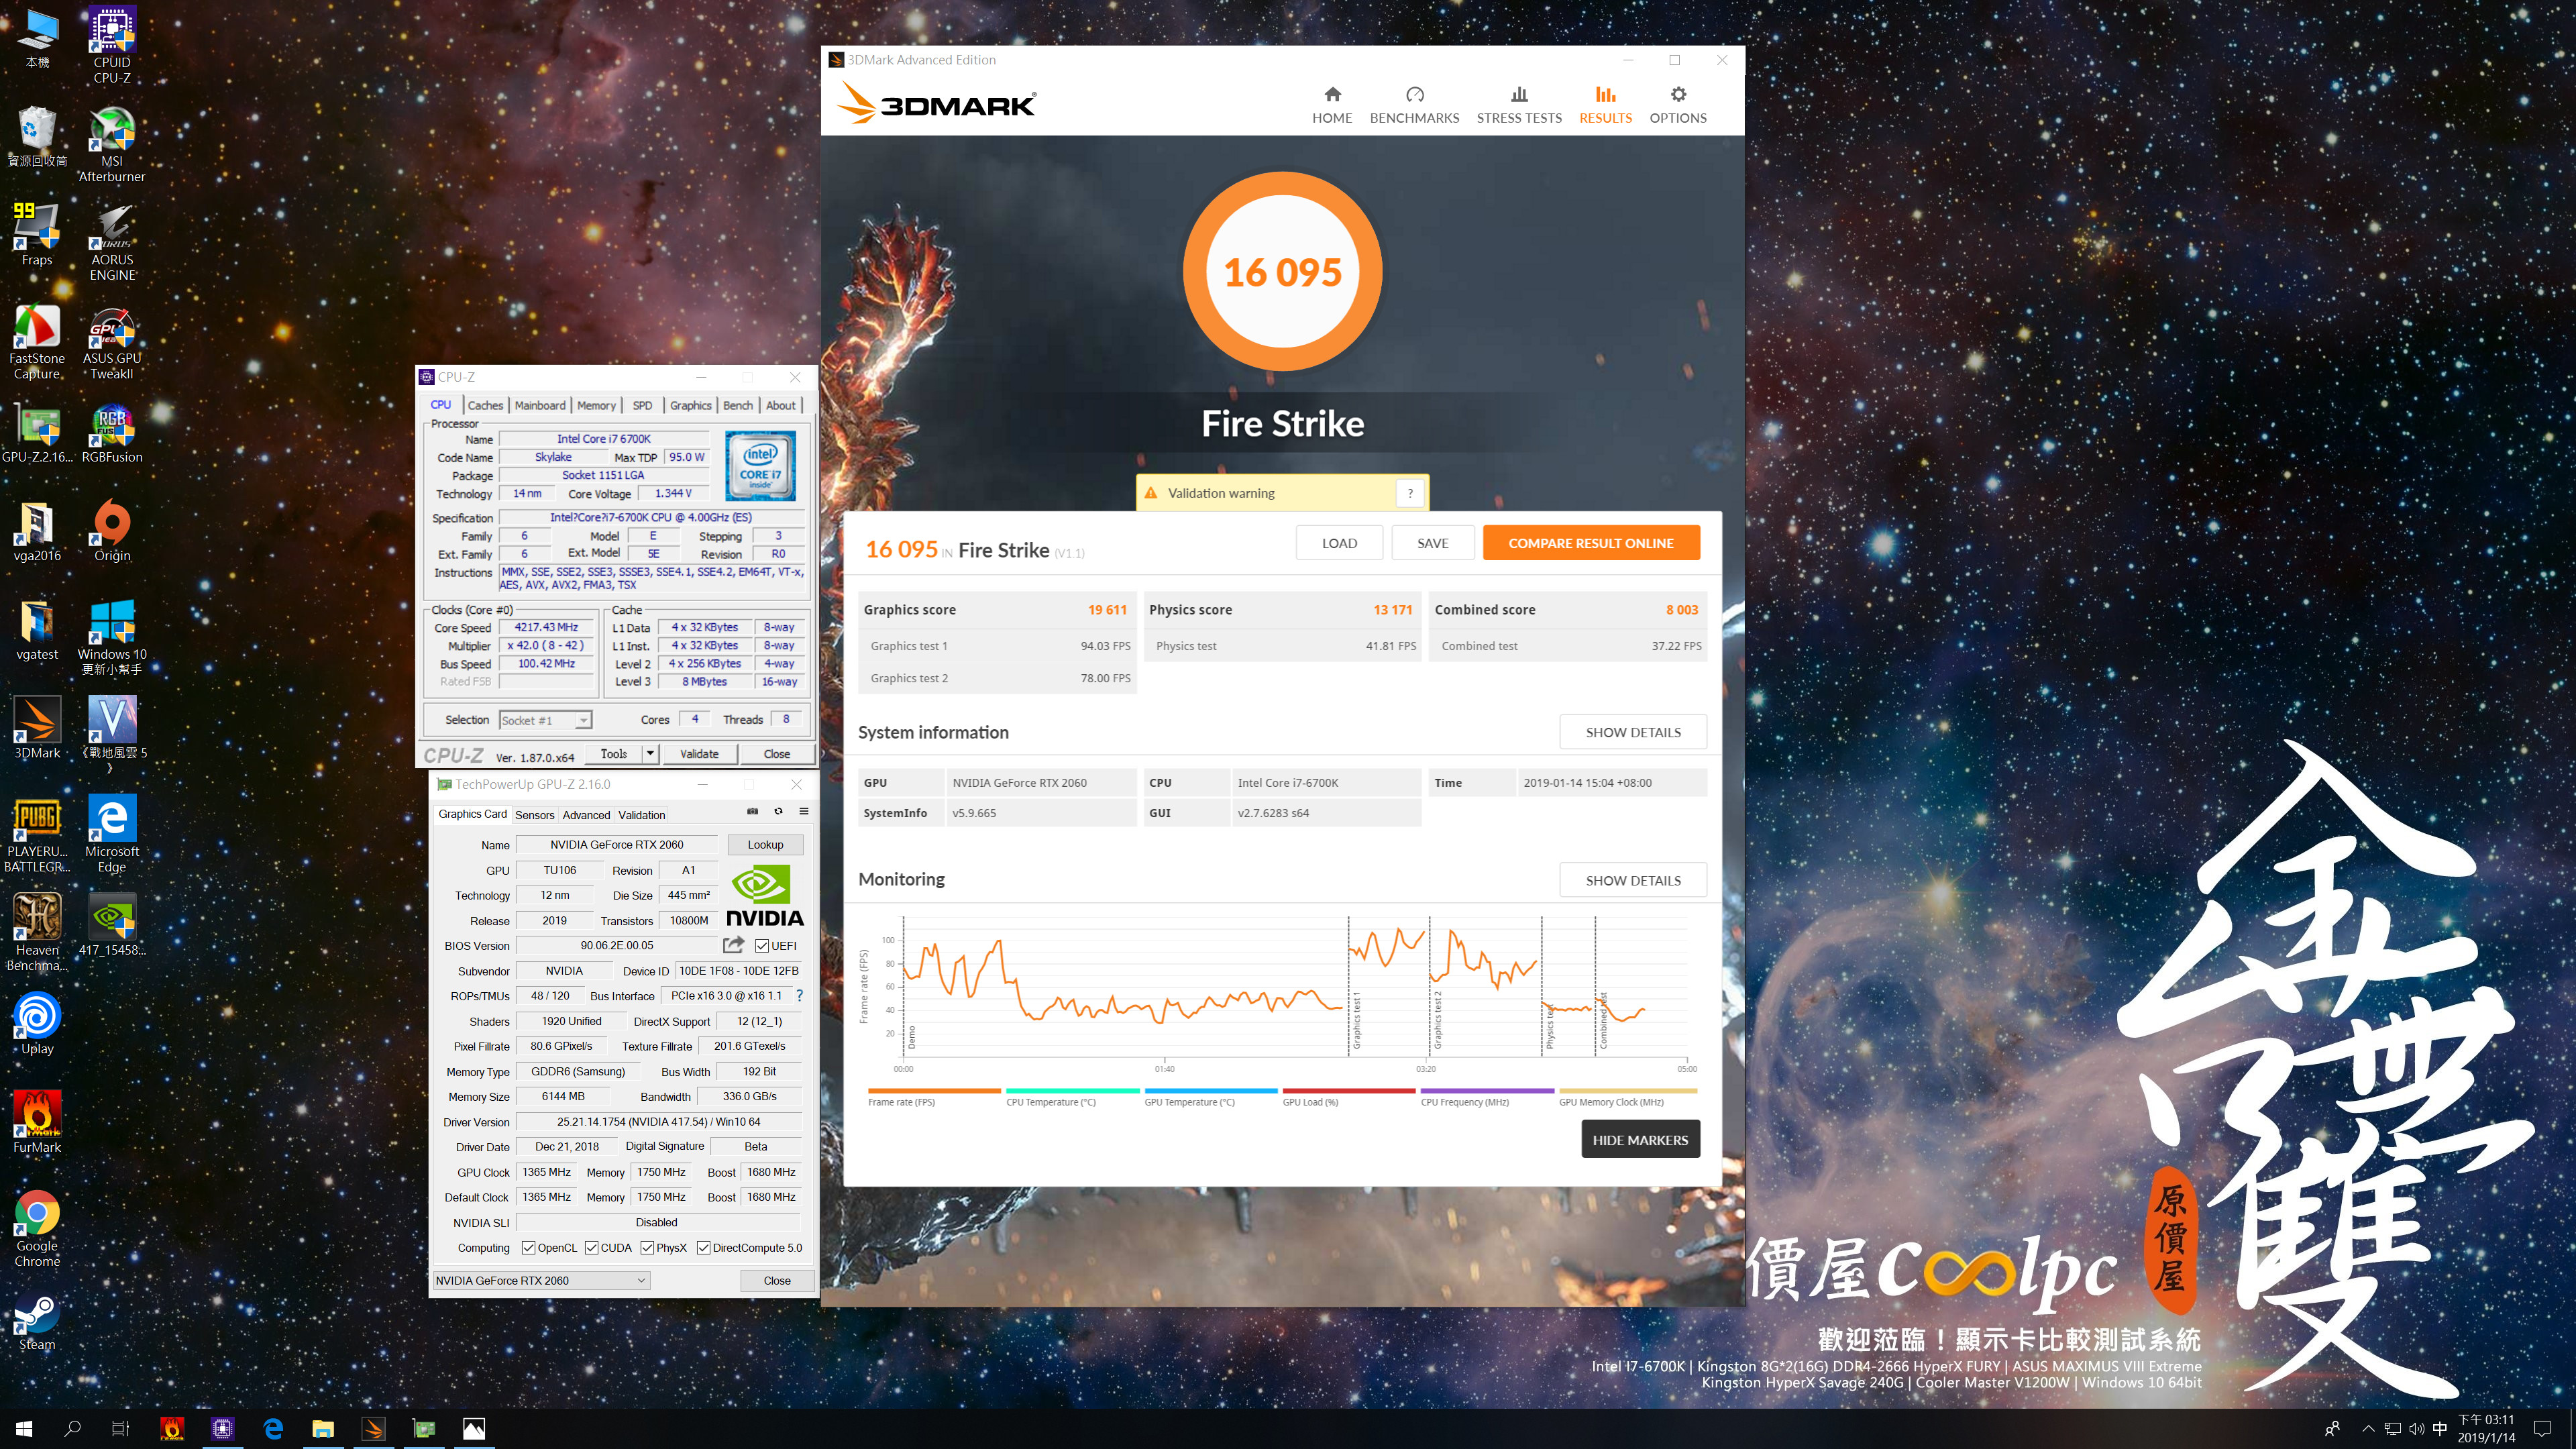This screenshot has height=1449, width=2576.
Task: Open the RESULTS section in 3DMark
Action: pos(1605,105)
